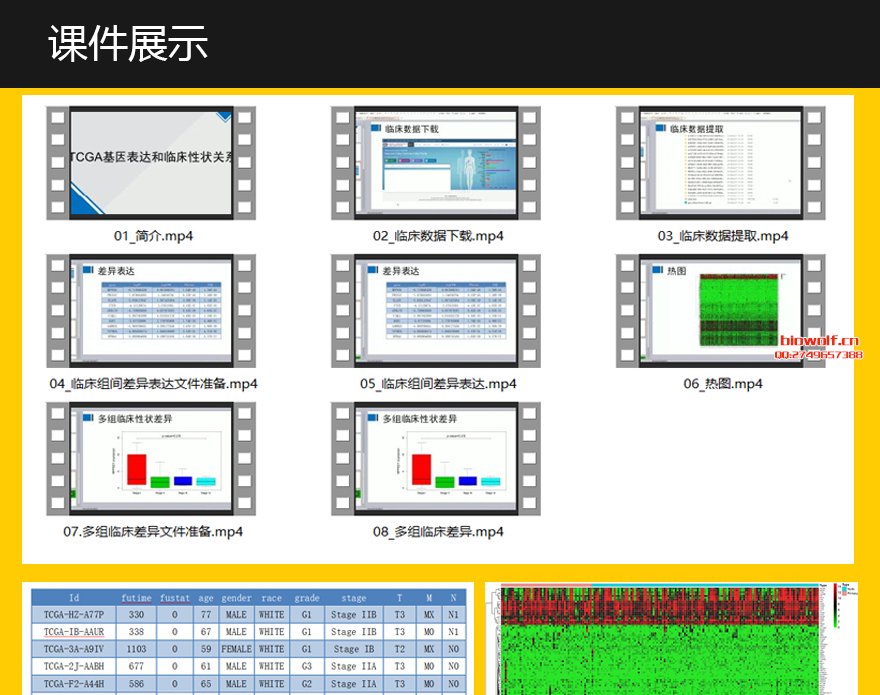The image size is (880, 695).
Task: Select the TCGA-2J-AABH row Id cell
Action: (x=74, y=666)
